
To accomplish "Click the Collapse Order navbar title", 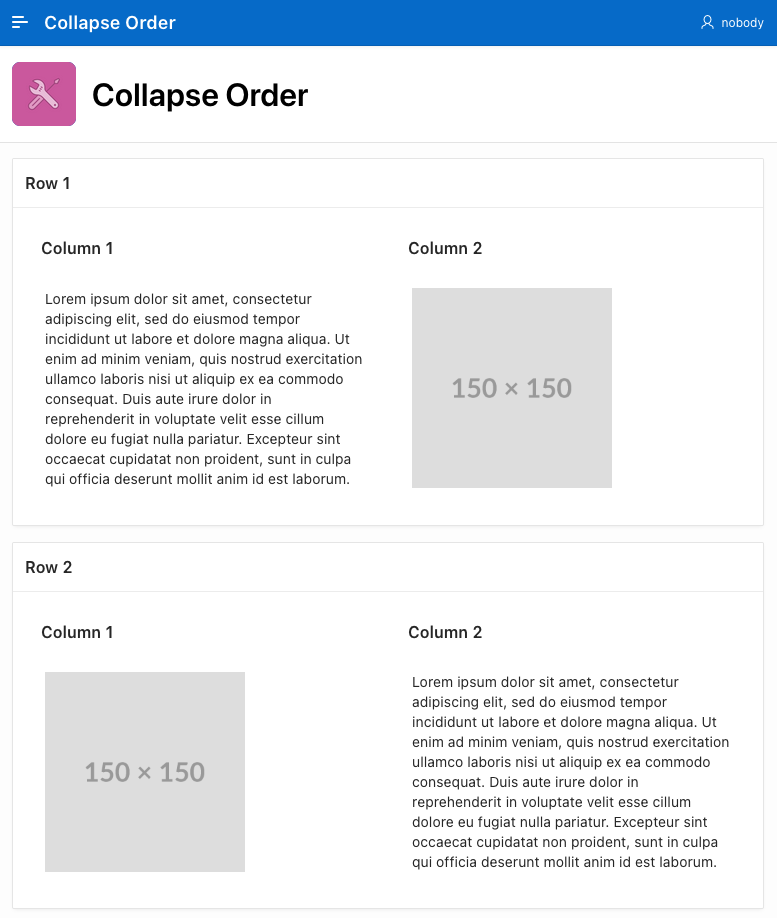I will pos(109,22).
